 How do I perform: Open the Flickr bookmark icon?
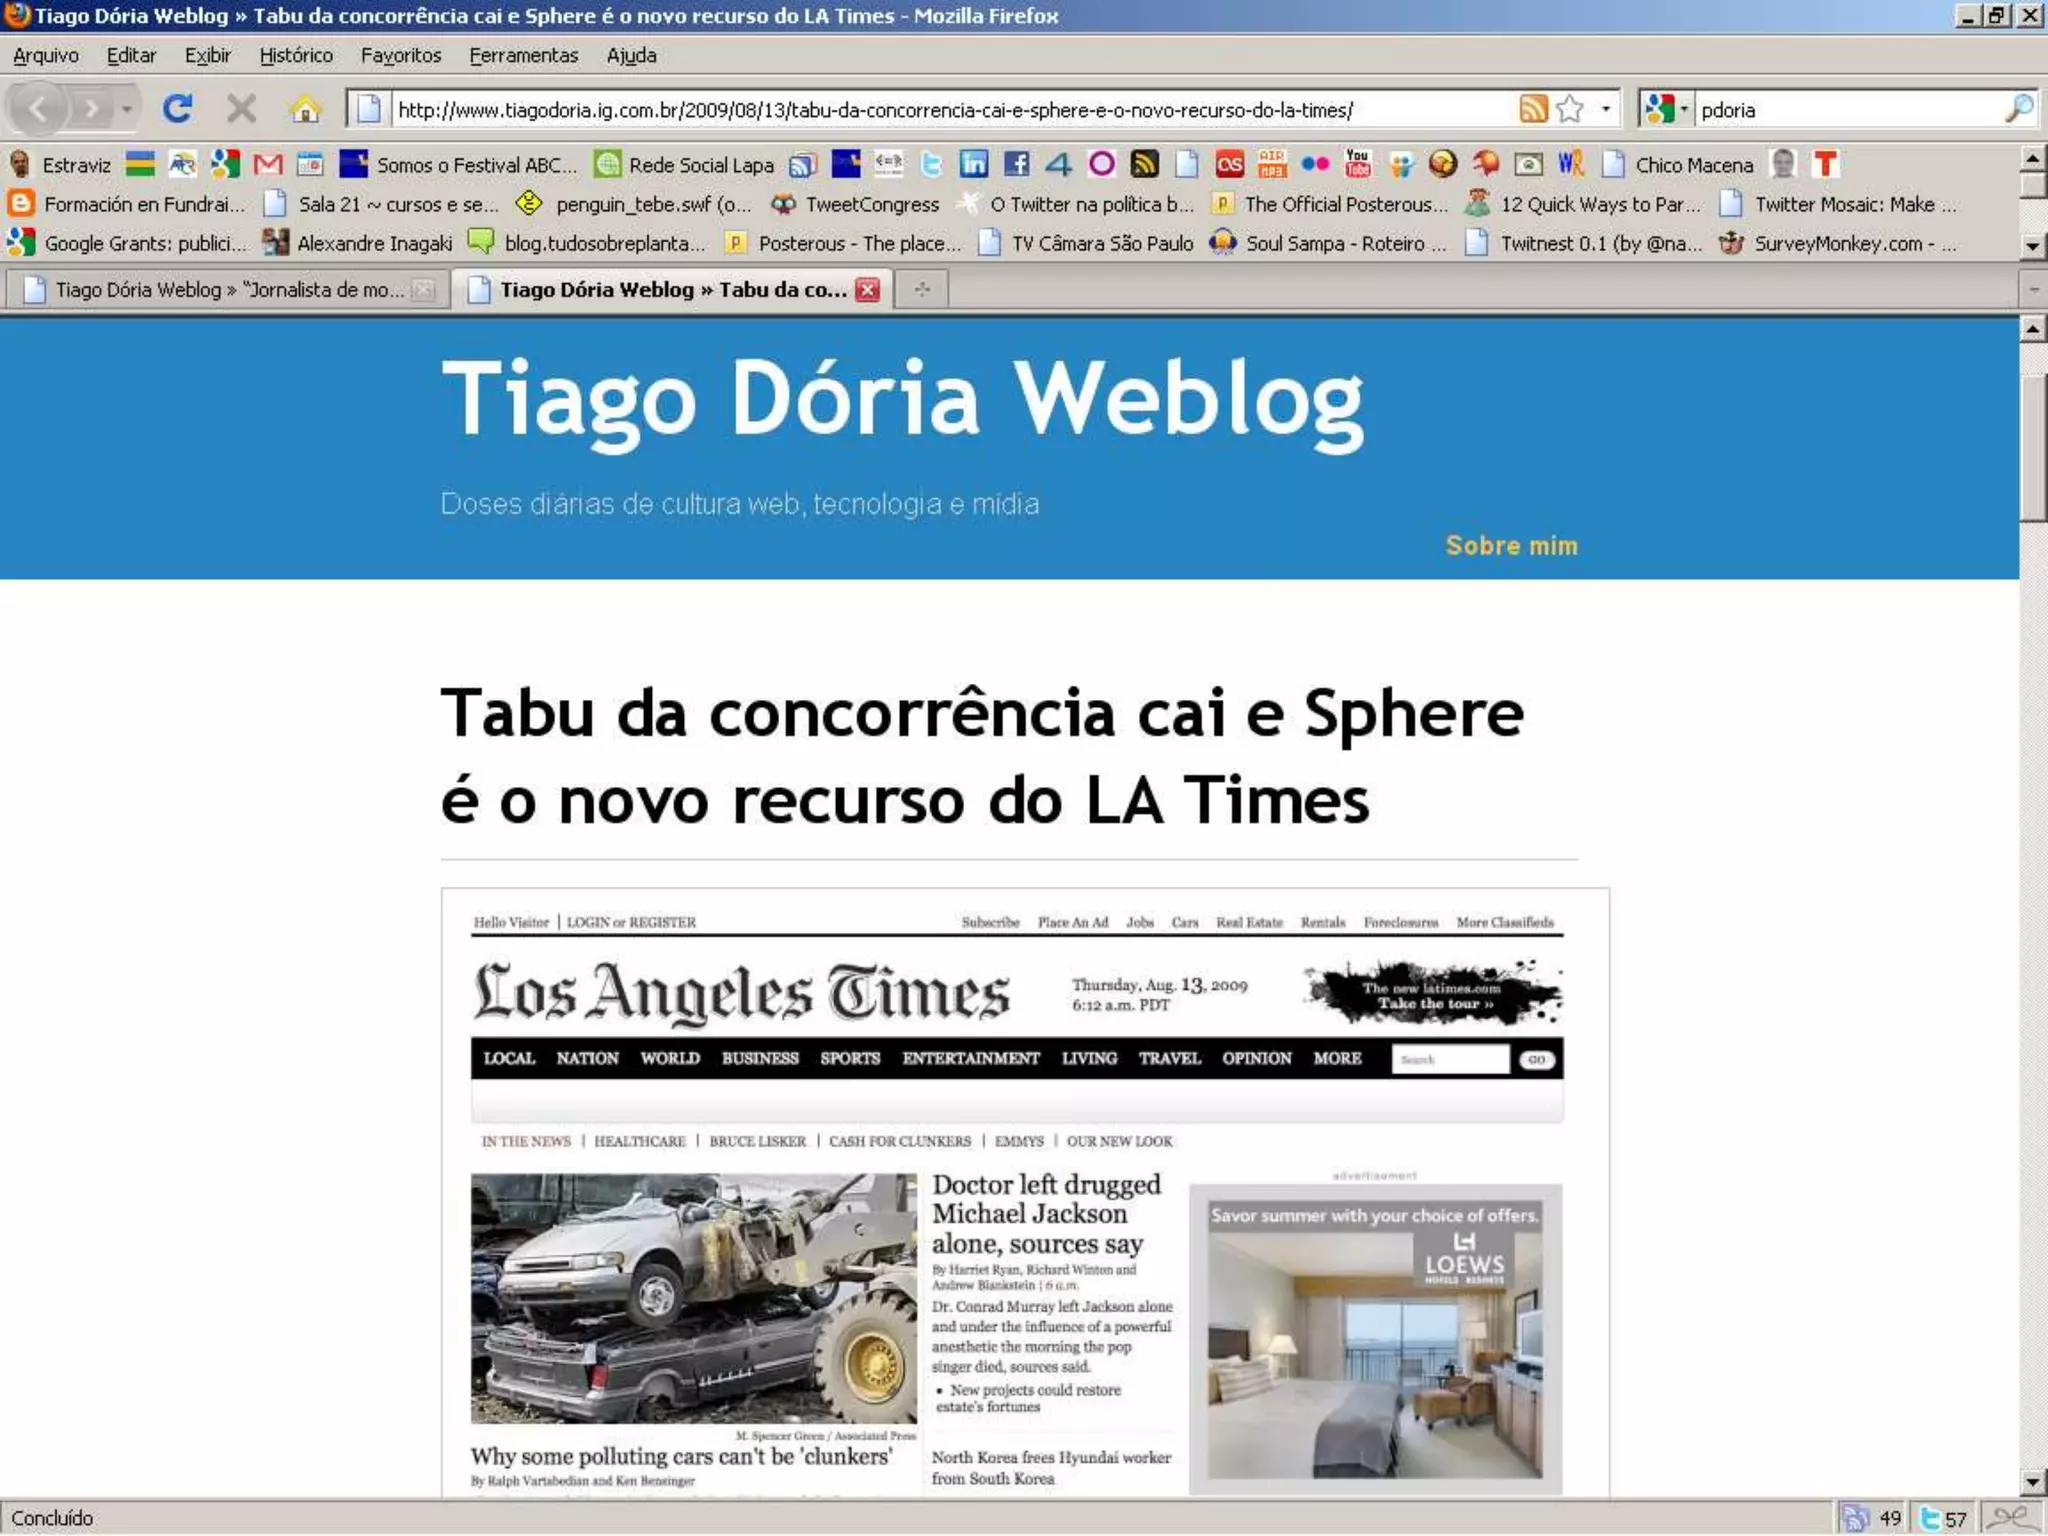click(1314, 164)
